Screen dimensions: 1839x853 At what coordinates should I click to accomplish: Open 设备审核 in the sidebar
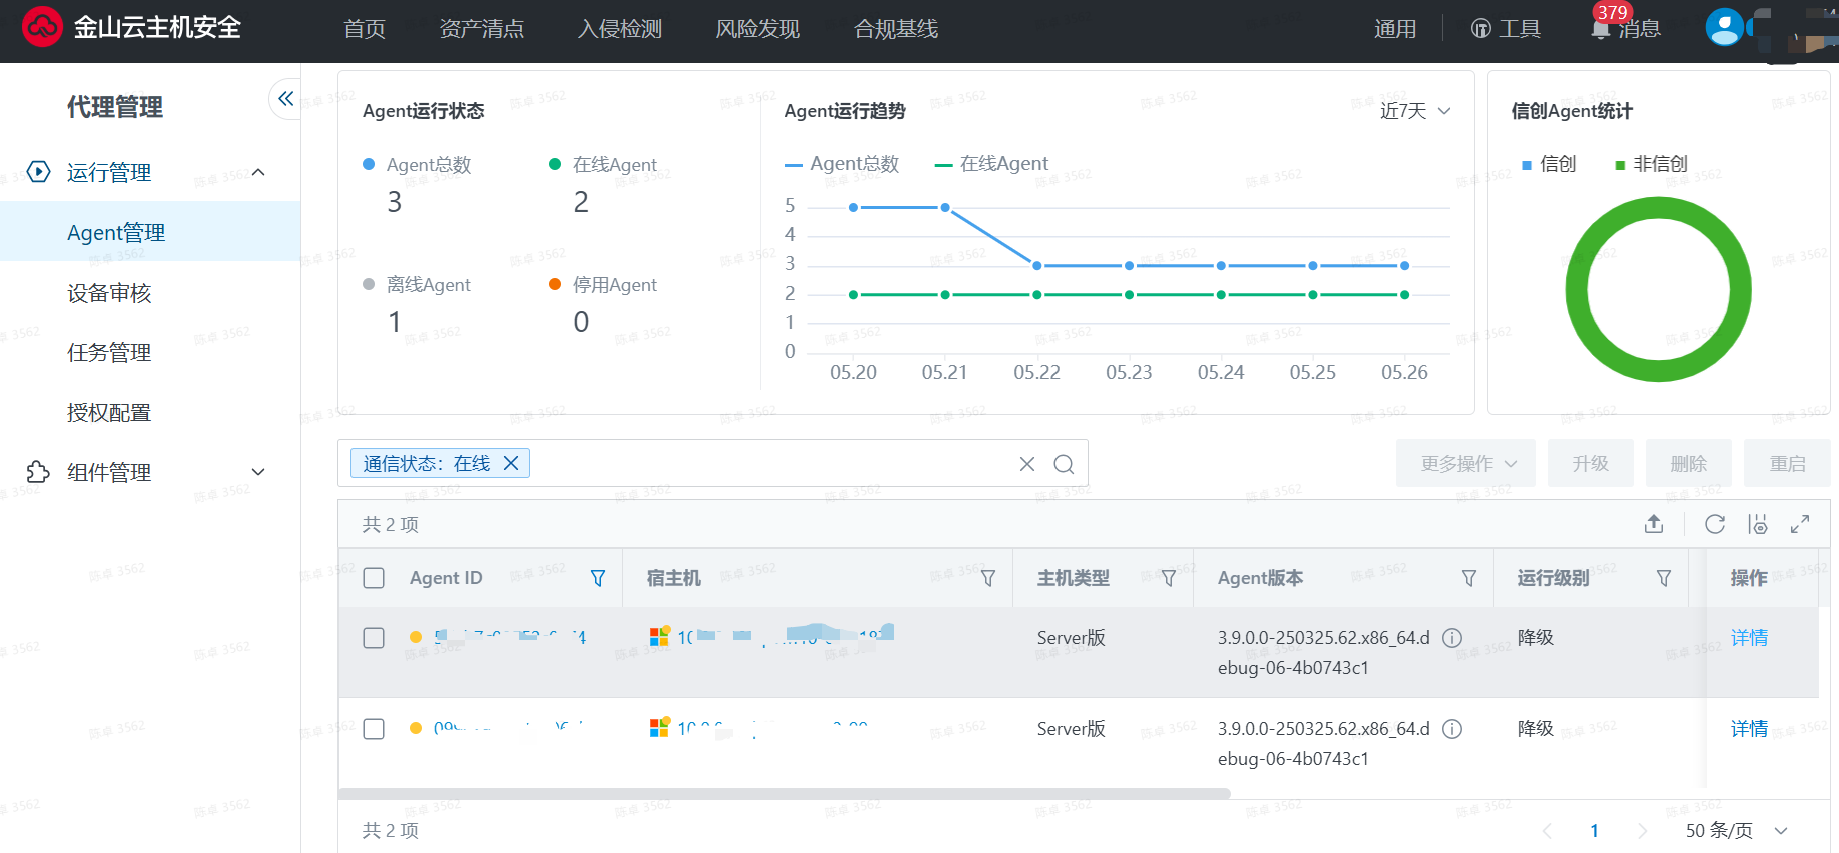pyautogui.click(x=109, y=293)
